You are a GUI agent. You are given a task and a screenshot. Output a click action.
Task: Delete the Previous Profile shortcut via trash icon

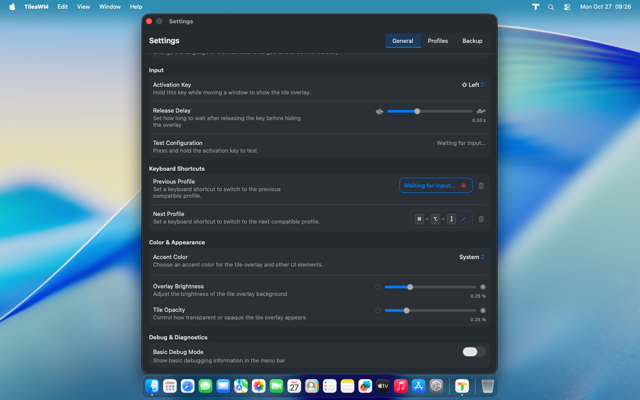tap(481, 186)
